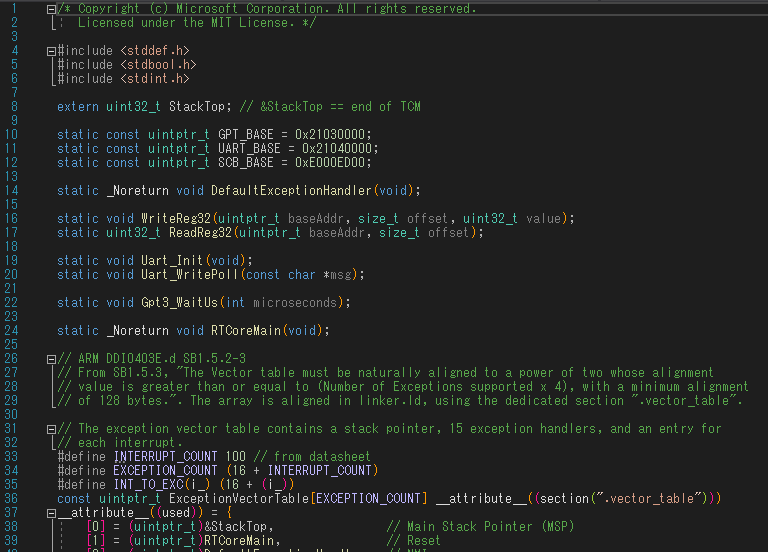Click the <stdbool.h> include
Viewport: 768px width, 552px height.
pos(158,65)
